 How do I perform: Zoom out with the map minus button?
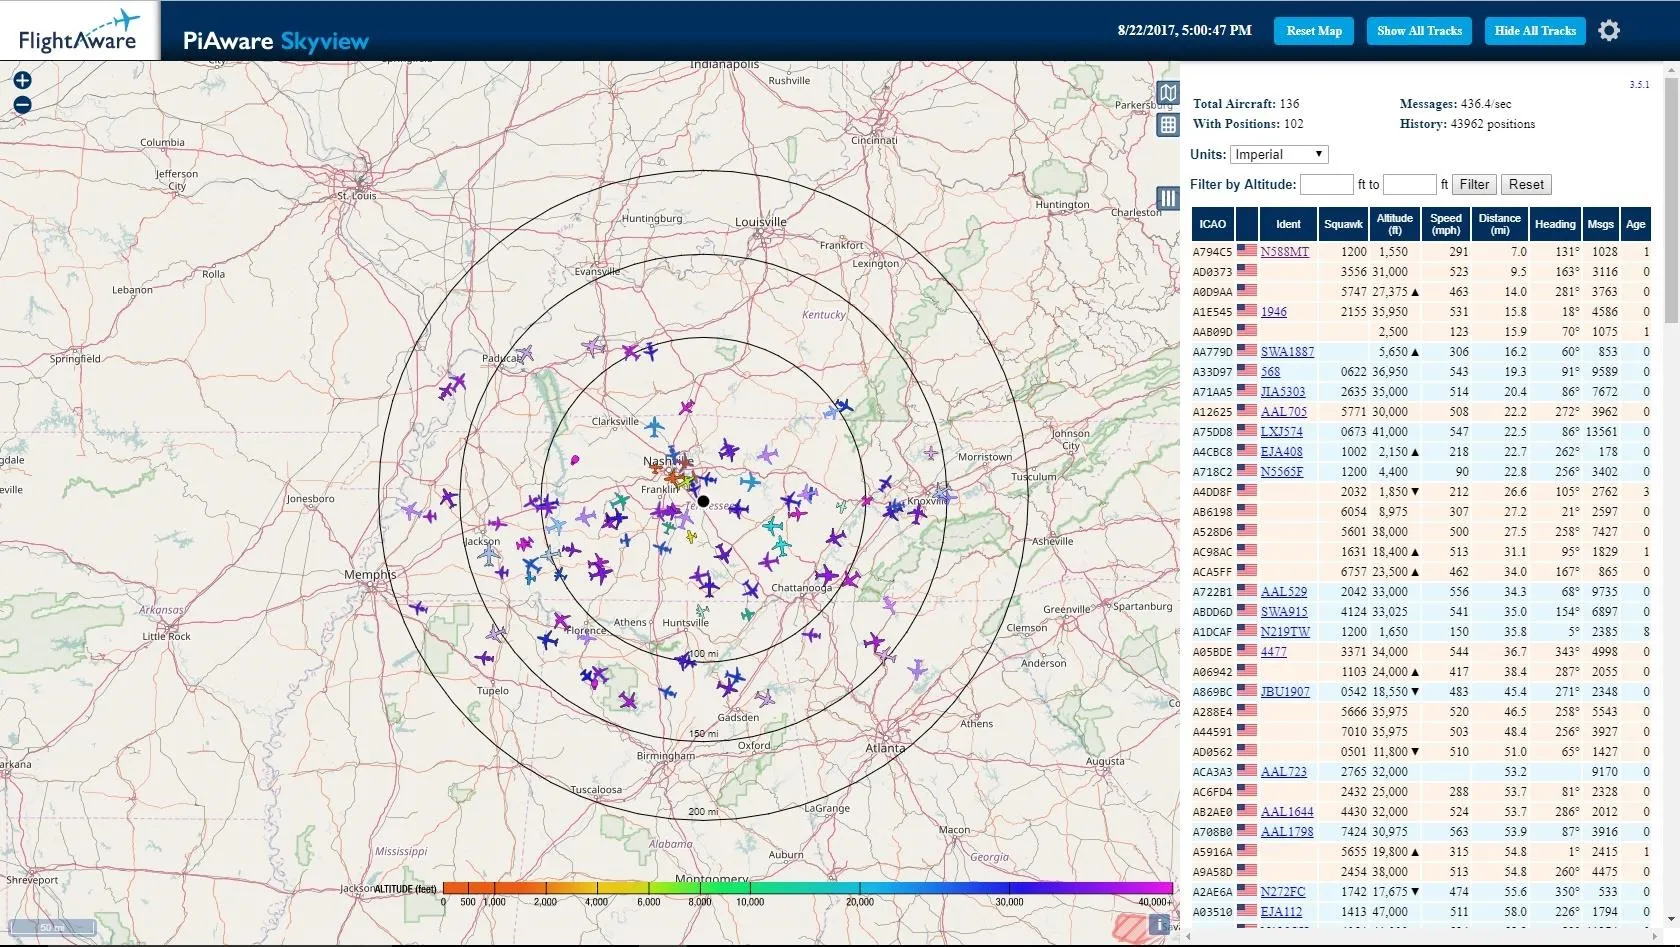pyautogui.click(x=22, y=105)
